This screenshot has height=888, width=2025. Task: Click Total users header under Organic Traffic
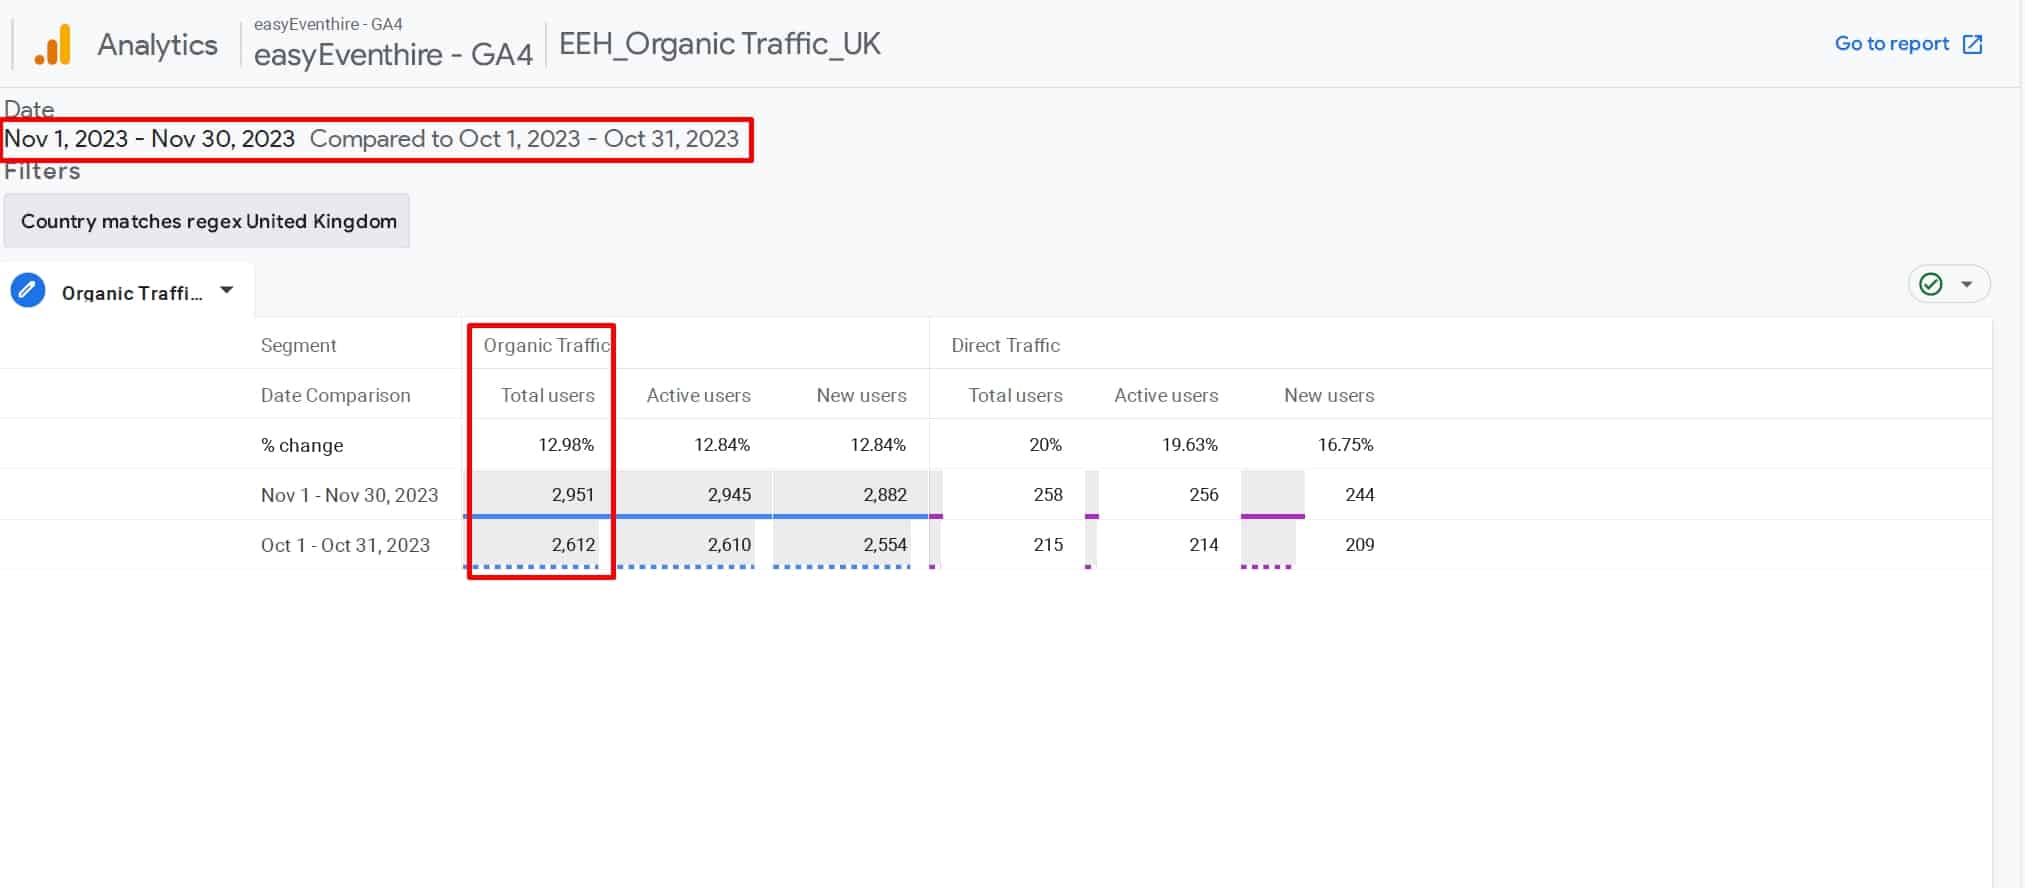pos(547,395)
